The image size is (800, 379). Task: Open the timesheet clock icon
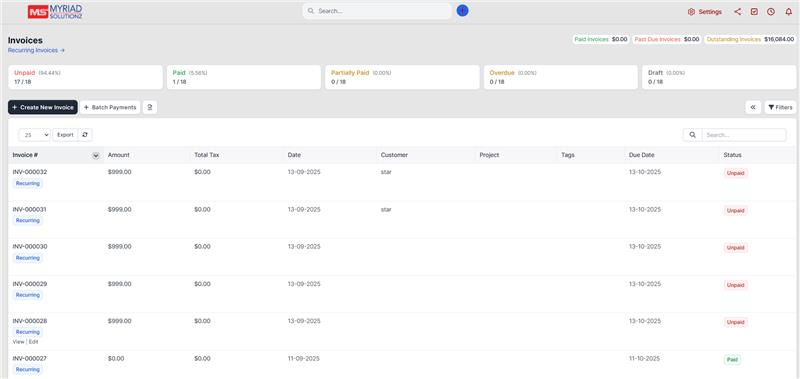(x=771, y=12)
